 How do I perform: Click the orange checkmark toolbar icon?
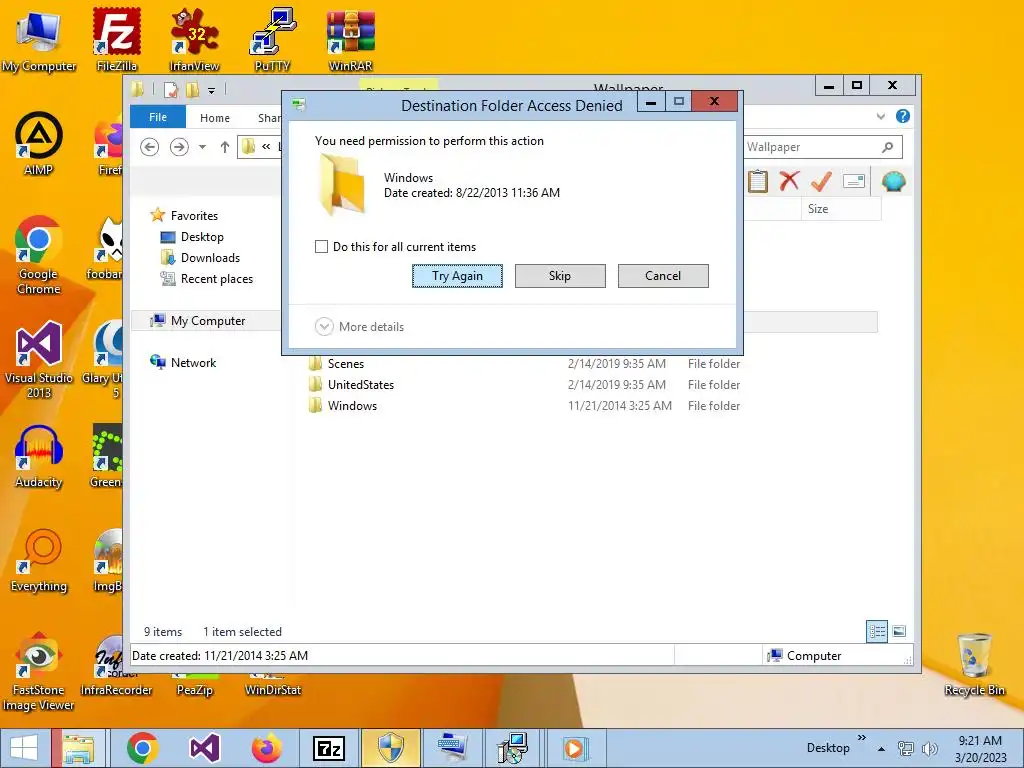tap(821, 181)
